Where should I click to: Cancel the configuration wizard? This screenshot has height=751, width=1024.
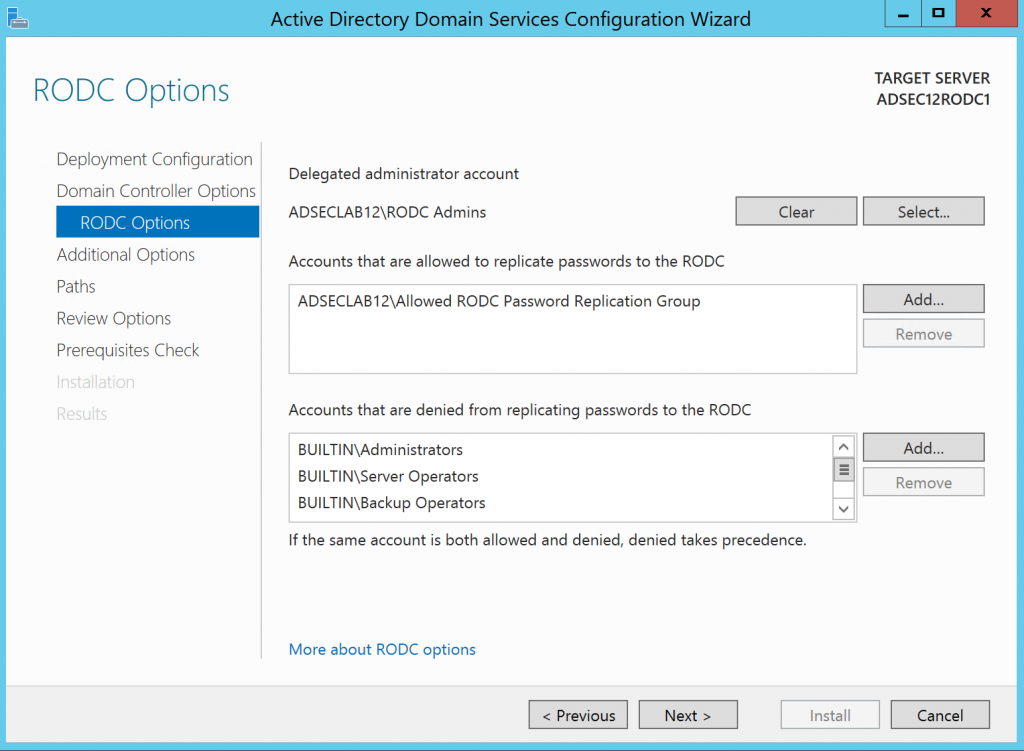tap(940, 714)
